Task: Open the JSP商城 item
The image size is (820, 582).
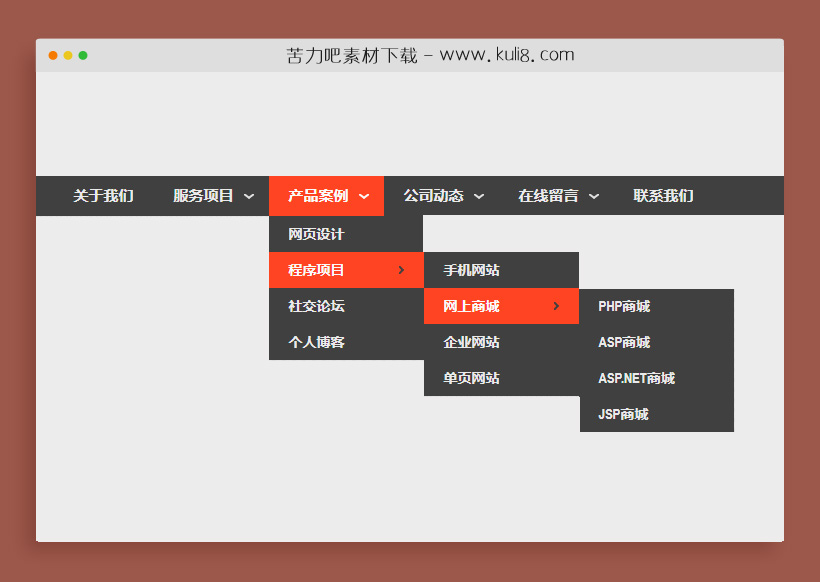Action: point(623,414)
